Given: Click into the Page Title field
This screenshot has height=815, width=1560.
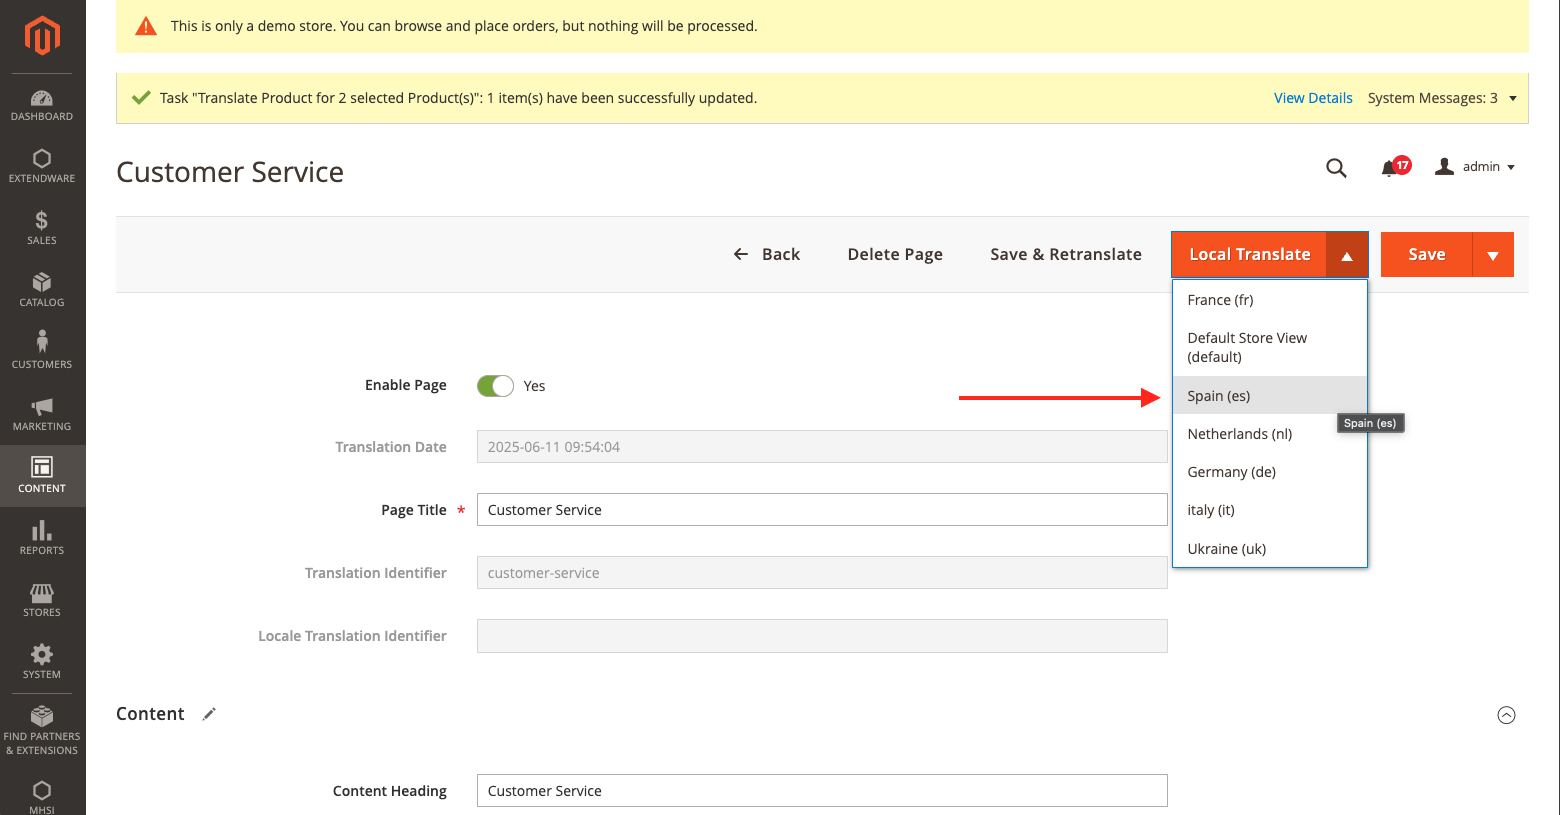Looking at the screenshot, I should click(821, 510).
